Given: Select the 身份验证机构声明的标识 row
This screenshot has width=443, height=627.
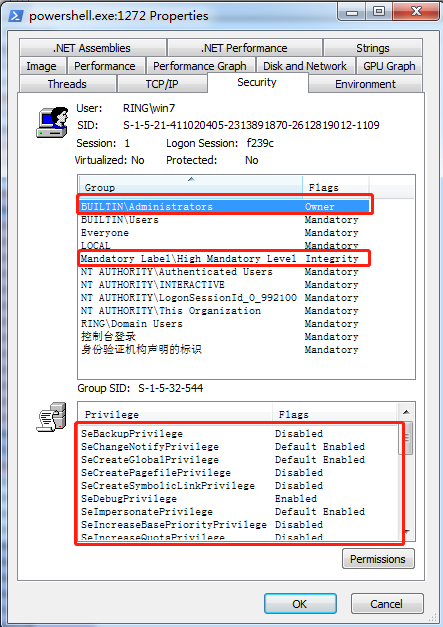Looking at the screenshot, I should [x=224, y=349].
